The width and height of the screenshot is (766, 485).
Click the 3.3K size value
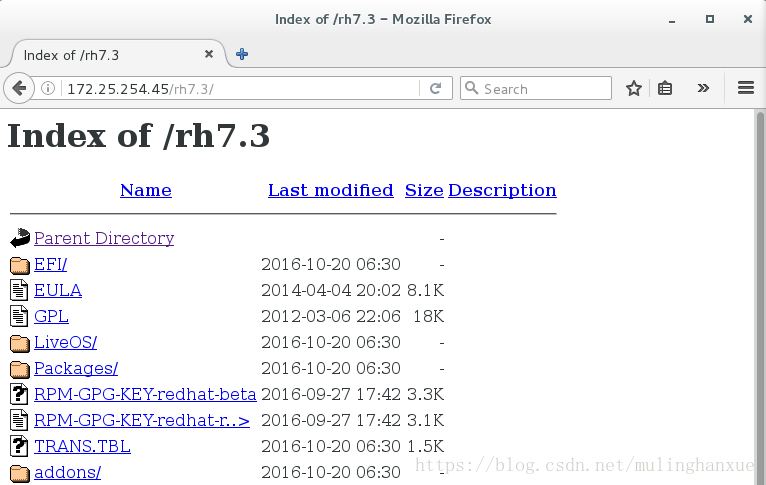click(x=426, y=394)
